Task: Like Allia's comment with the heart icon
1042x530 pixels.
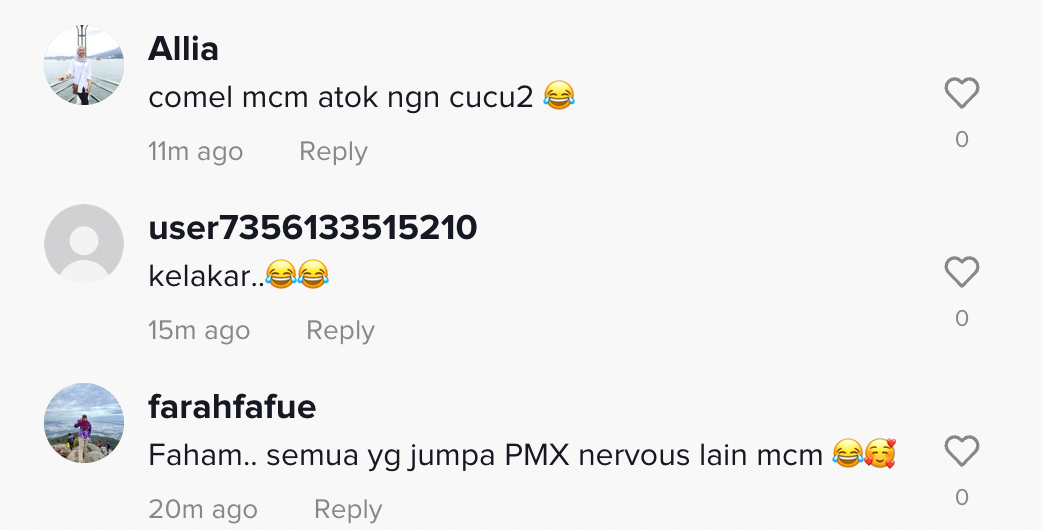Action: [x=962, y=93]
